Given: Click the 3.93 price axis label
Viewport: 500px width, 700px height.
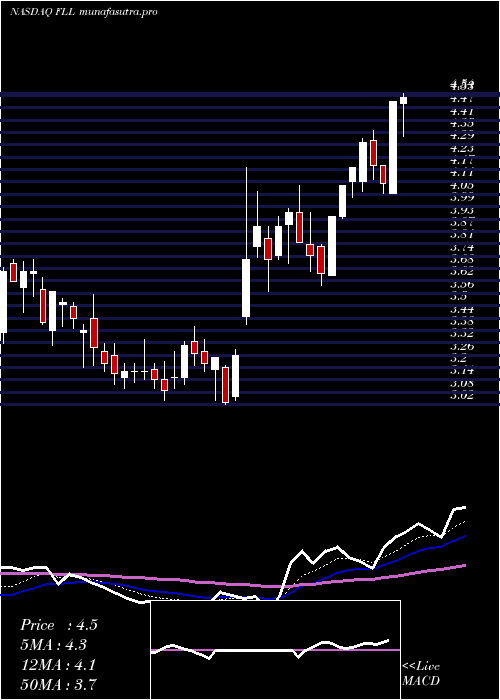Looking at the screenshot, I should tap(462, 210).
